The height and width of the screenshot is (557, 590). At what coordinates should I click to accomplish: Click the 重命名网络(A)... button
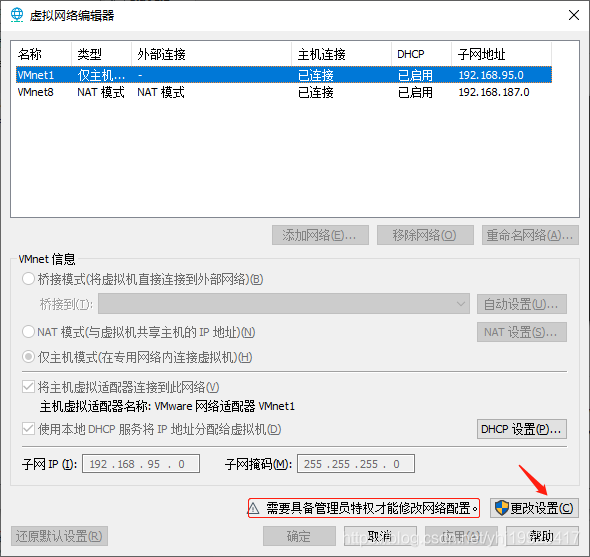pyautogui.click(x=530, y=235)
